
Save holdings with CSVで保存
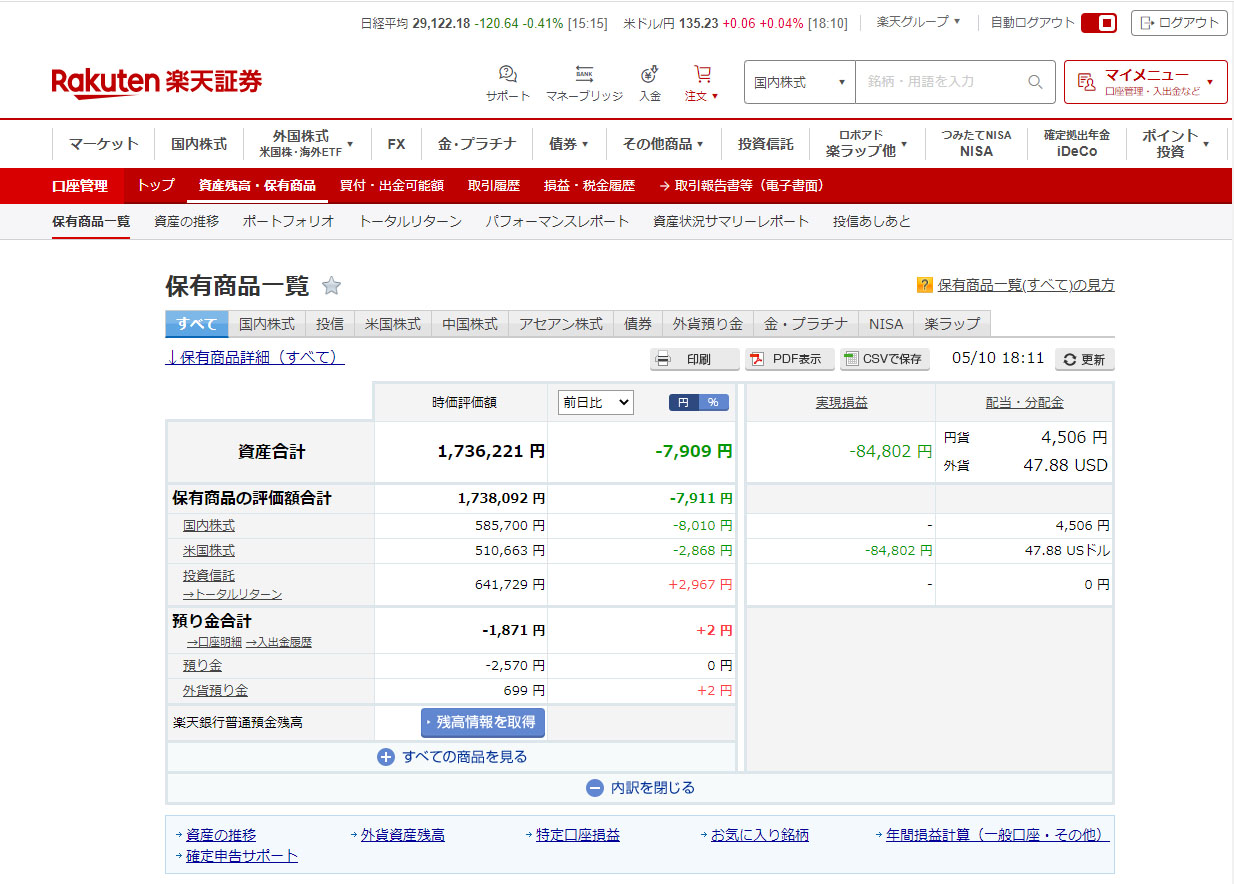[885, 359]
